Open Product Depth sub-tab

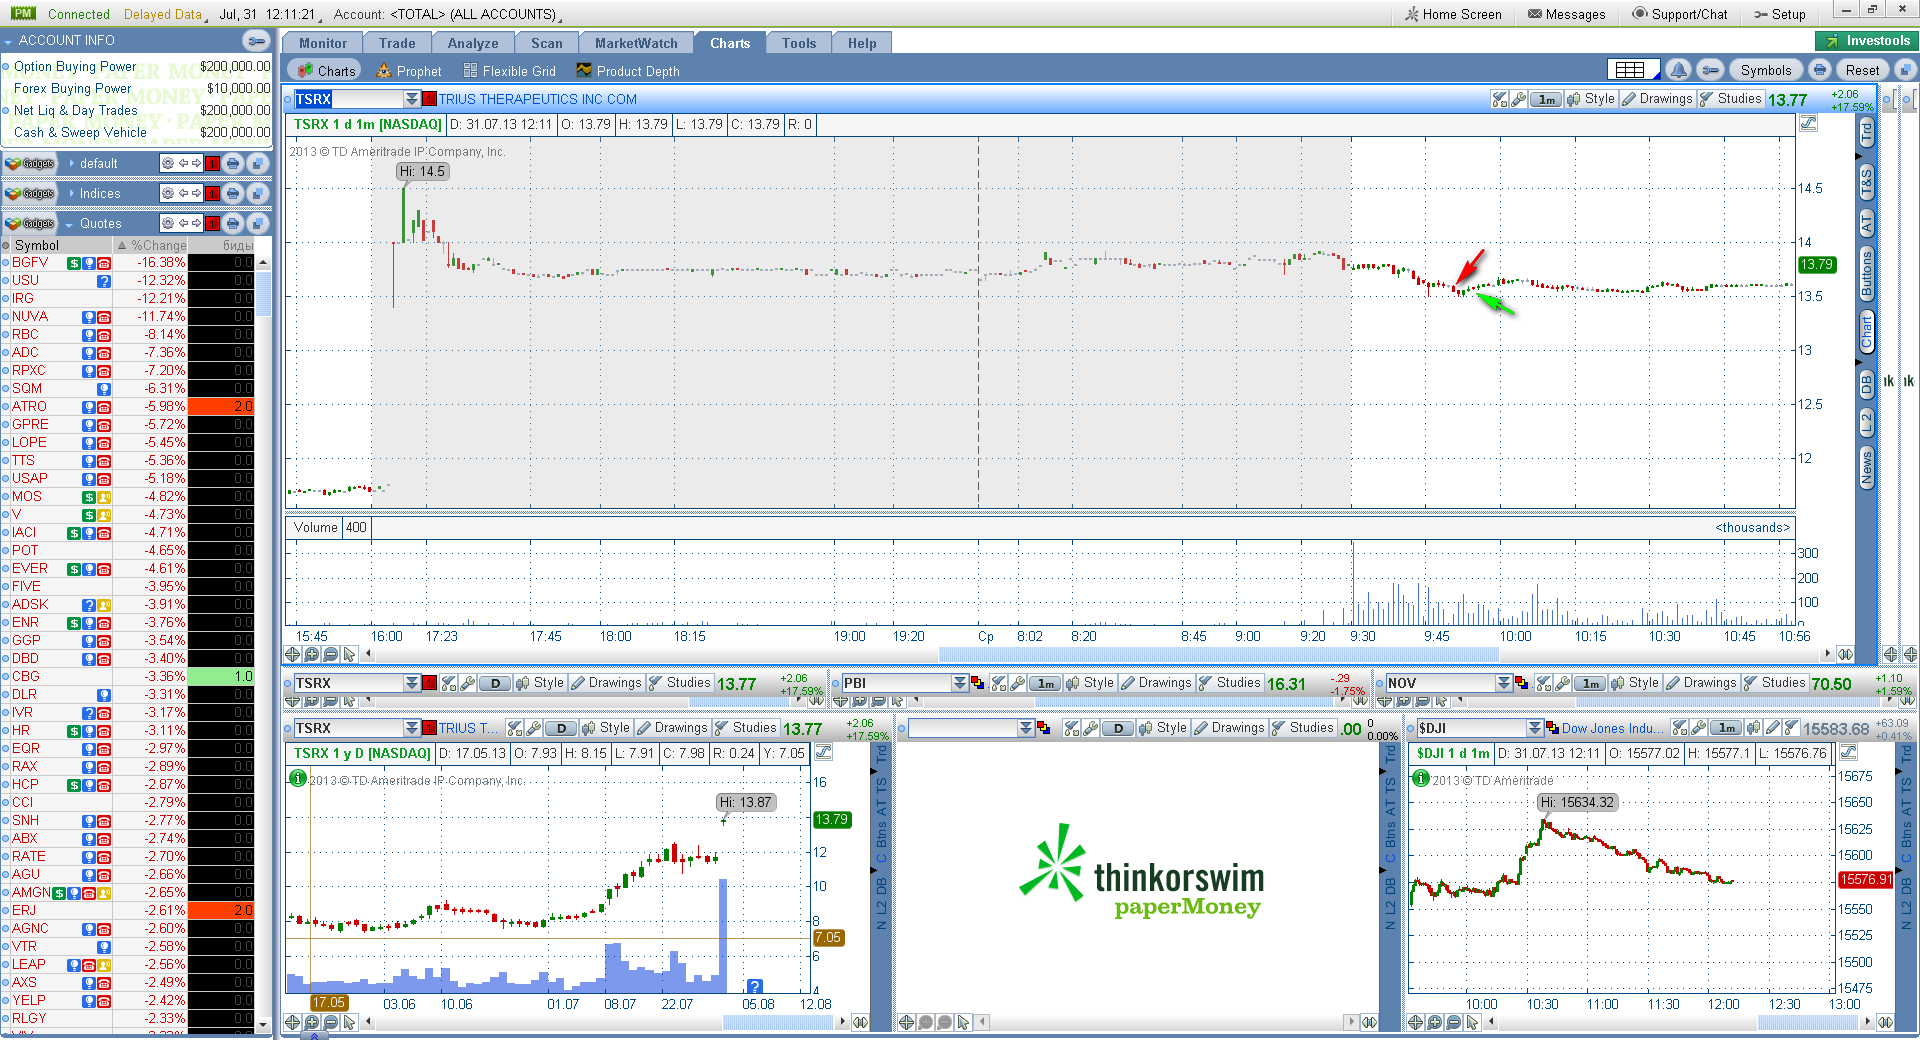[x=627, y=71]
